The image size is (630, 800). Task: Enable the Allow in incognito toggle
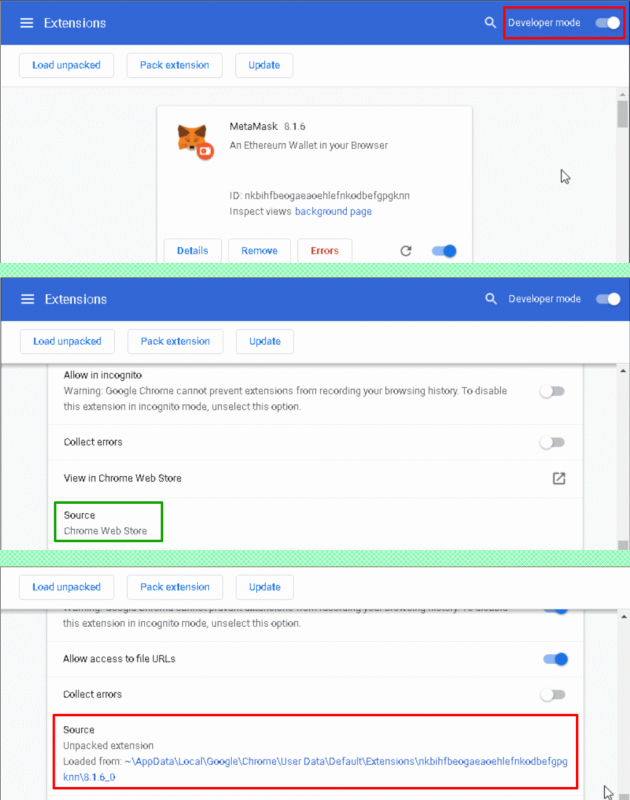(552, 391)
